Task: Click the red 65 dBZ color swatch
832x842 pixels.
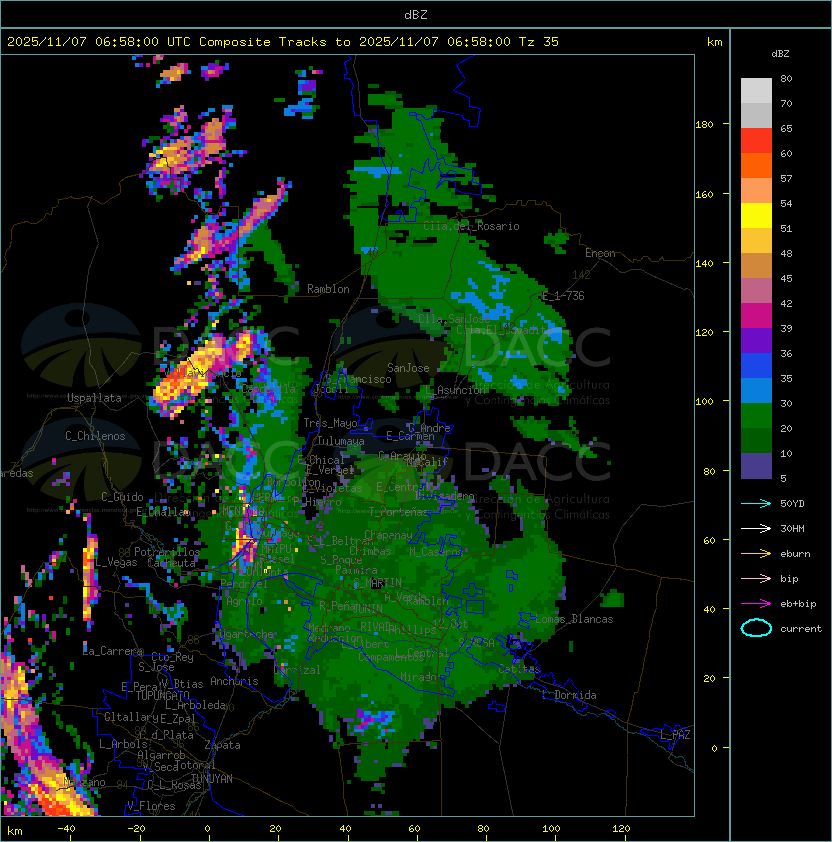Action: (x=756, y=141)
